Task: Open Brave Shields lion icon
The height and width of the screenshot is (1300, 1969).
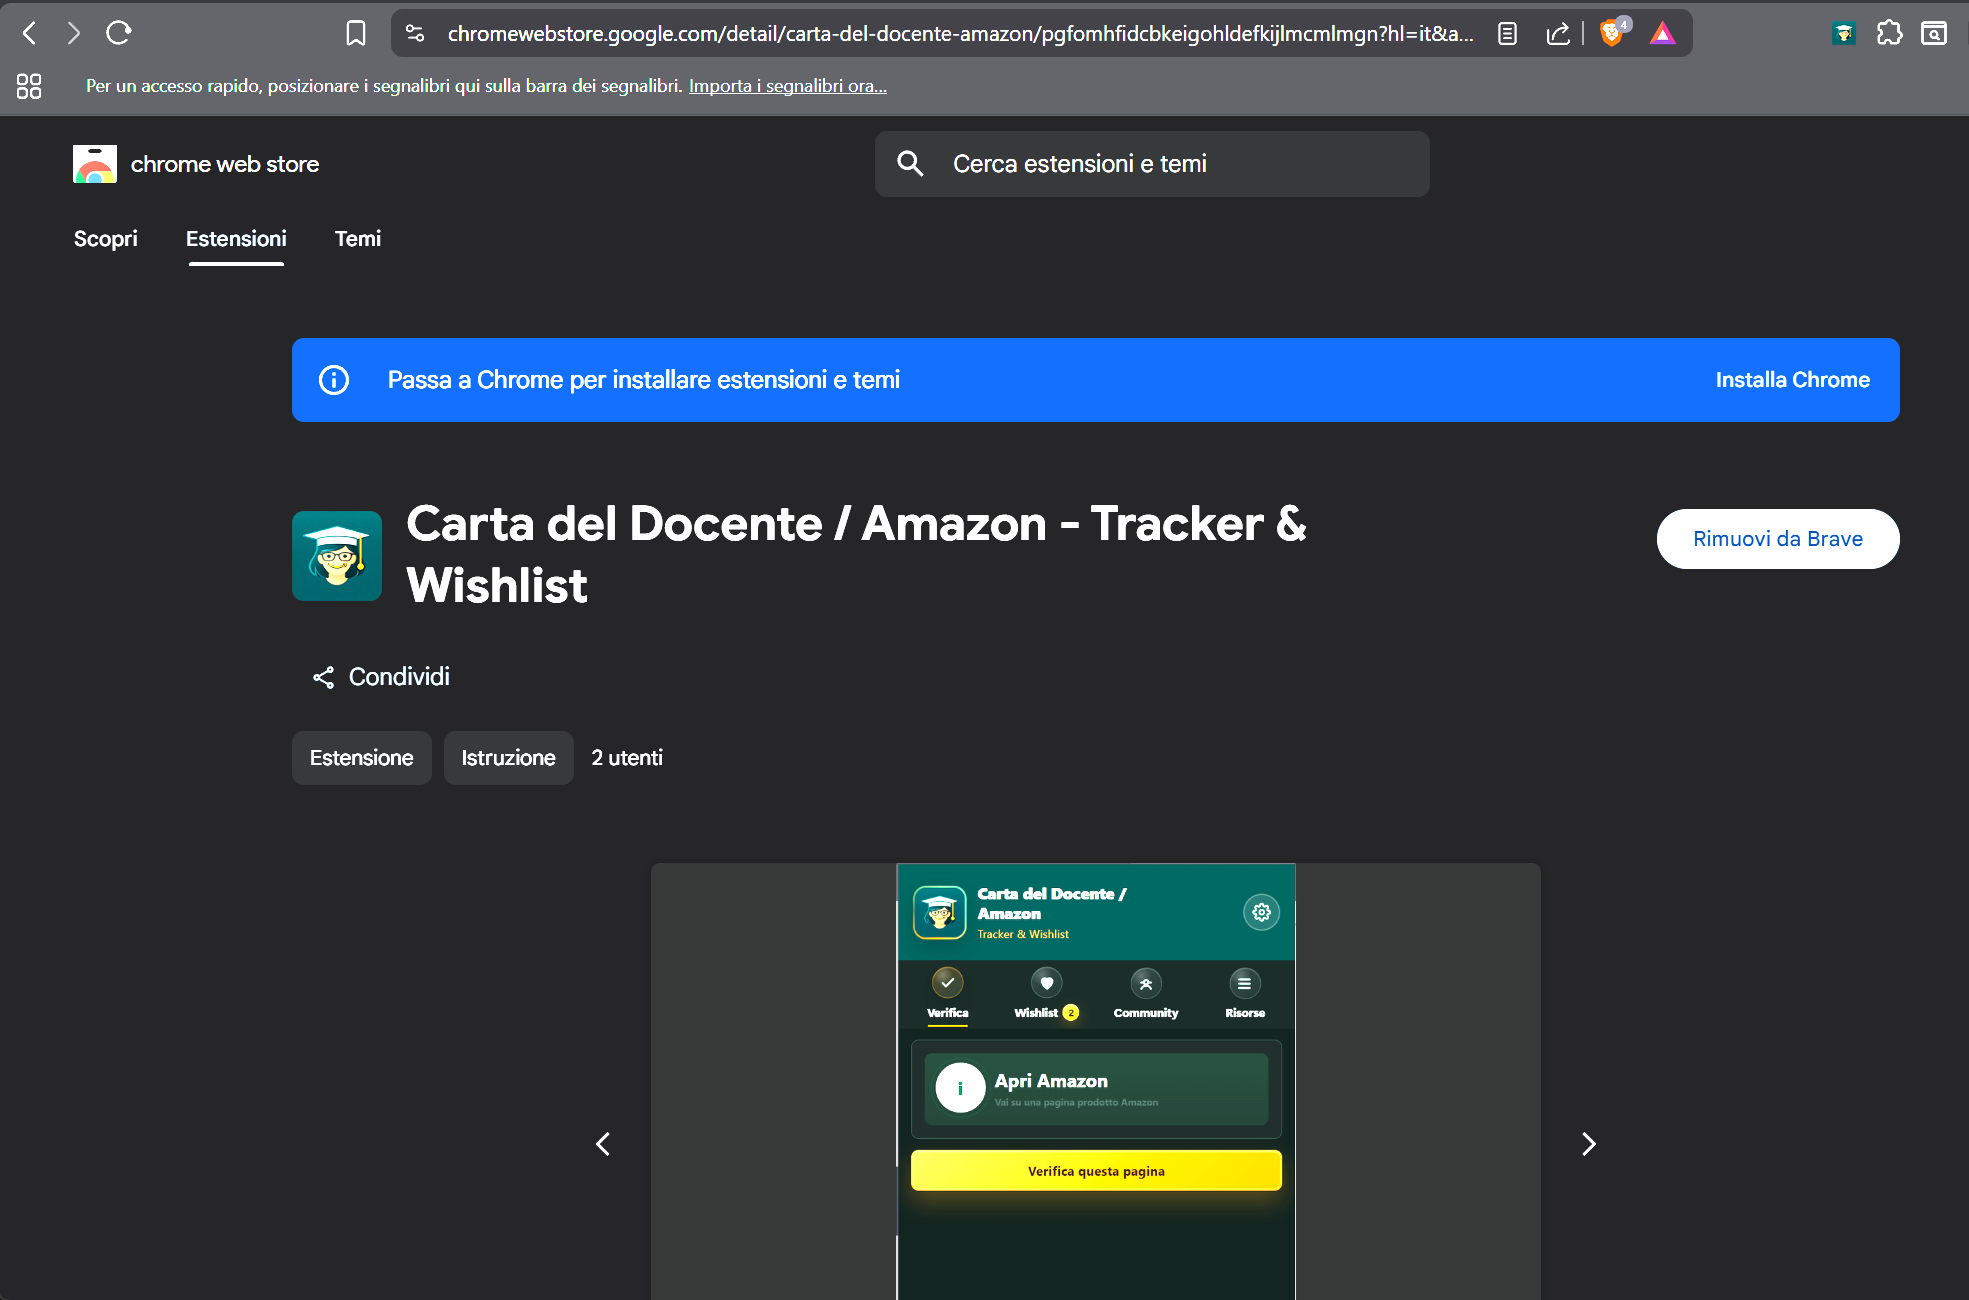Action: 1613,33
